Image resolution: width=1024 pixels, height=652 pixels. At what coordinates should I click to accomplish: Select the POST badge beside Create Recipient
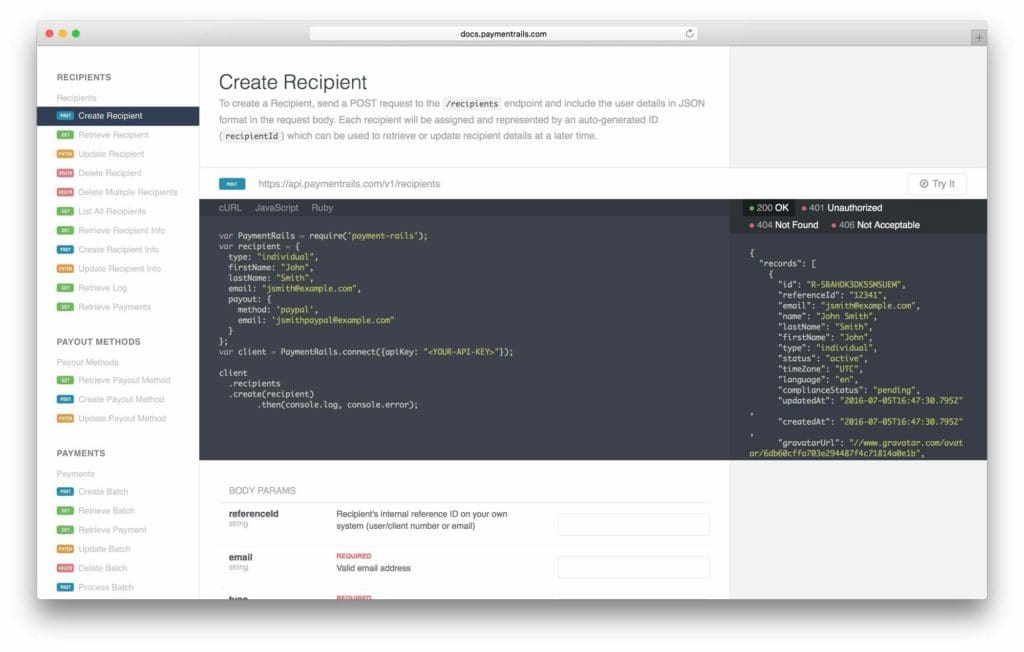pos(66,116)
